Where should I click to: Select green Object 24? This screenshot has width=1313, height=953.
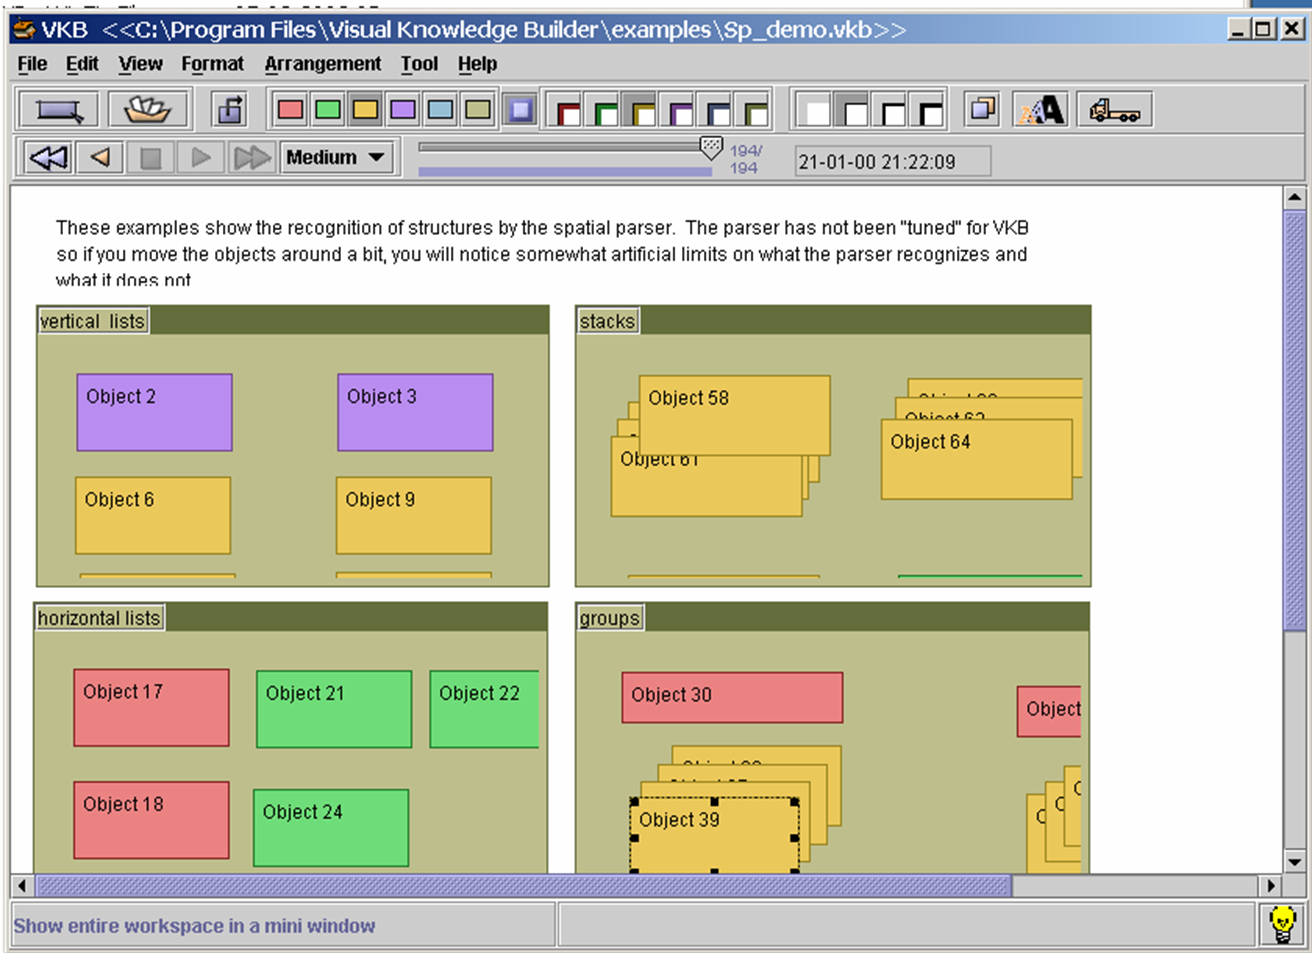(331, 828)
